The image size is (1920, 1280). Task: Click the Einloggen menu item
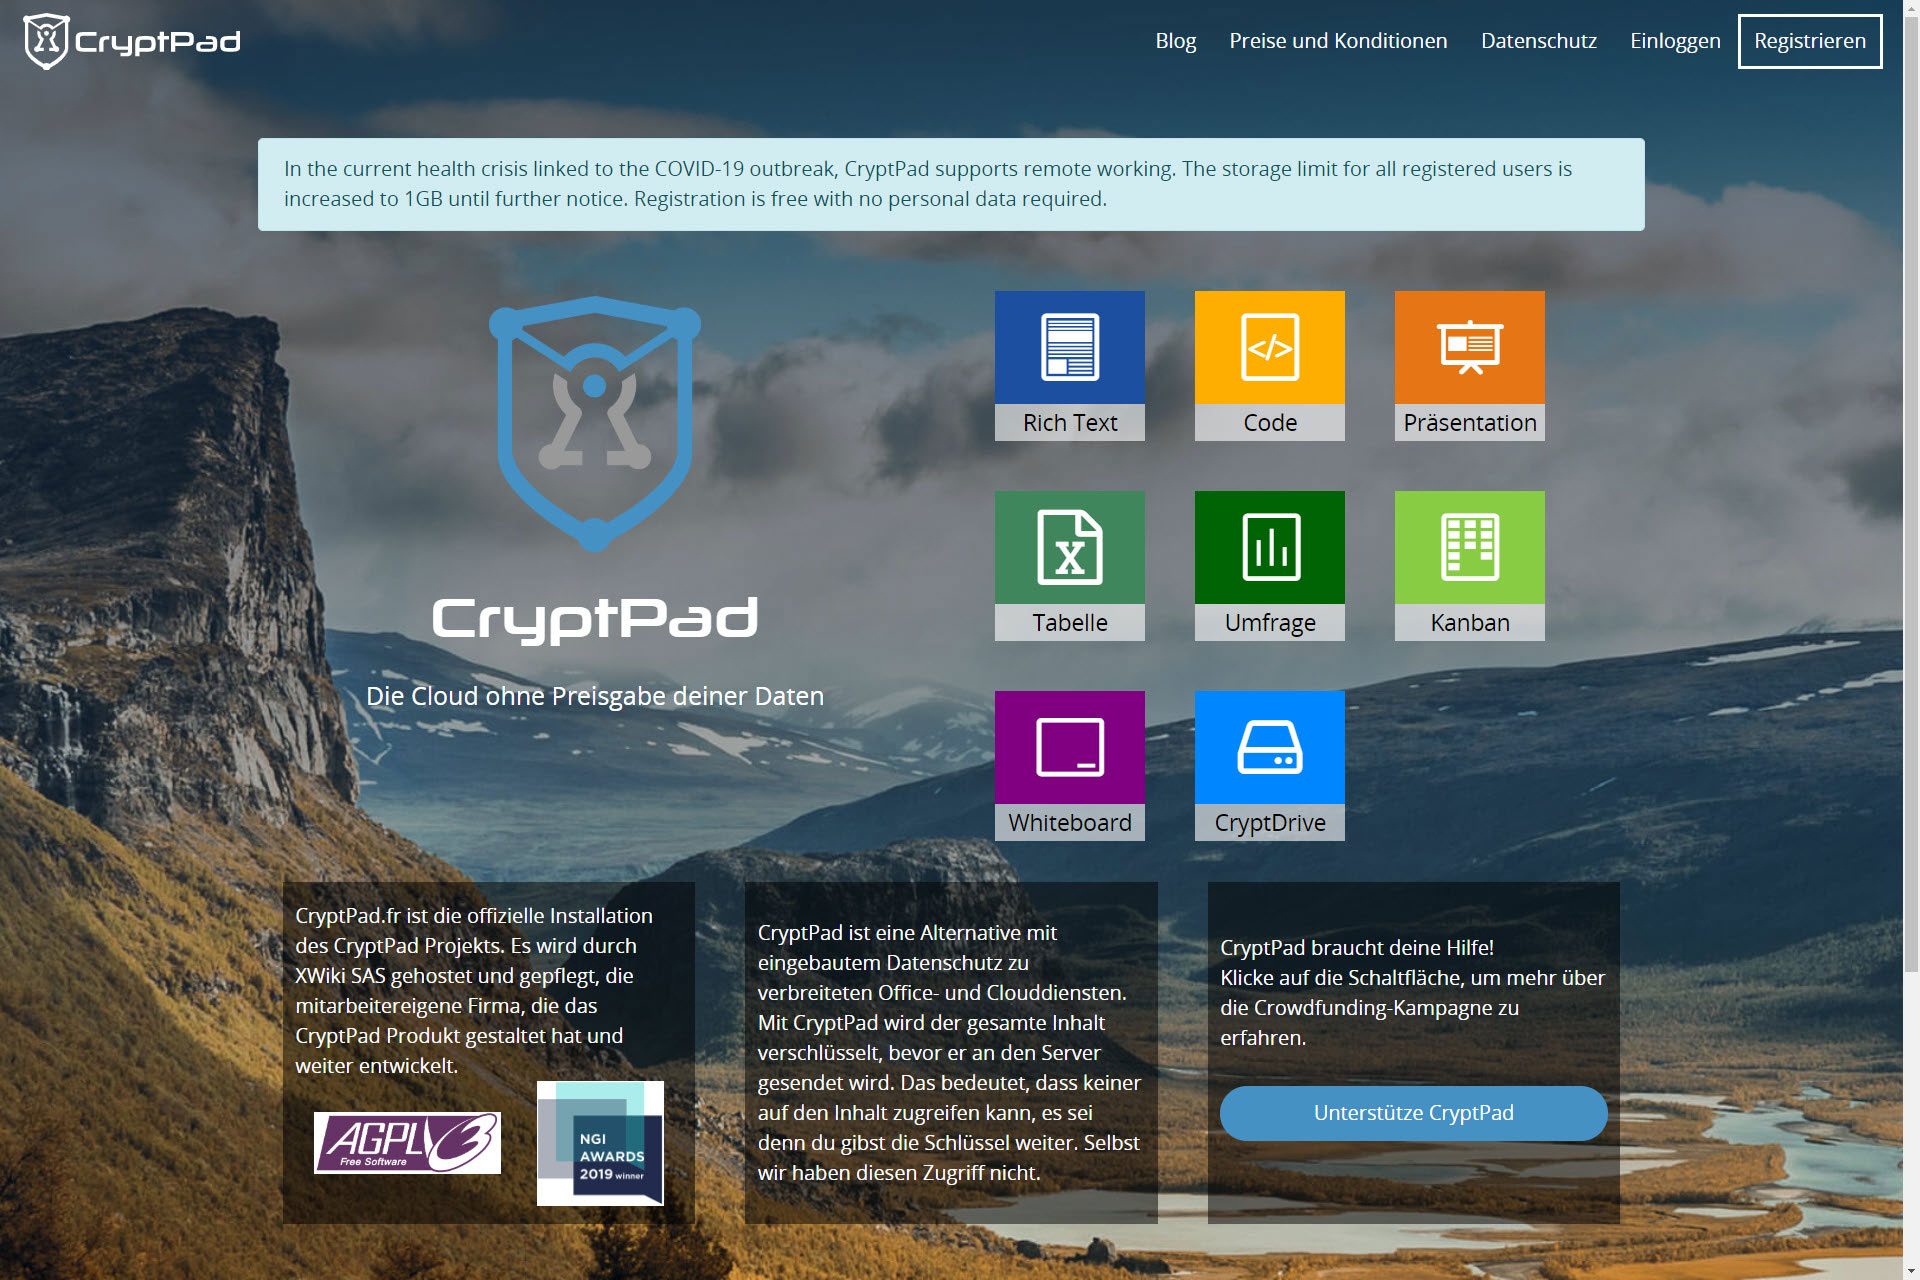coord(1677,40)
